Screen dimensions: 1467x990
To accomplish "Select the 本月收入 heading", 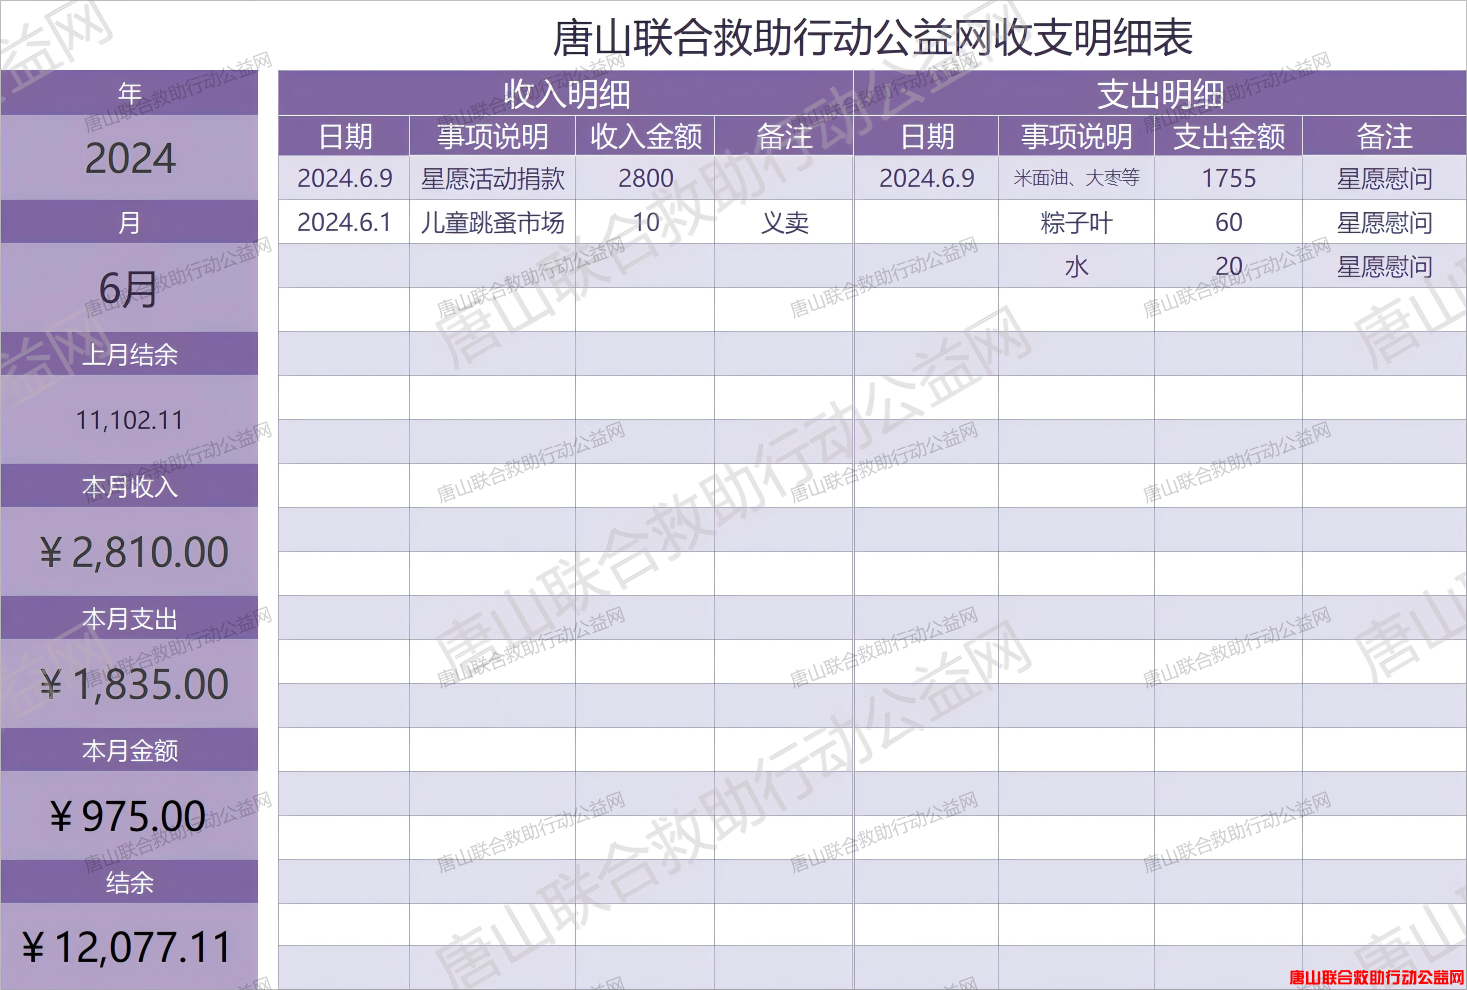I will [x=129, y=486].
